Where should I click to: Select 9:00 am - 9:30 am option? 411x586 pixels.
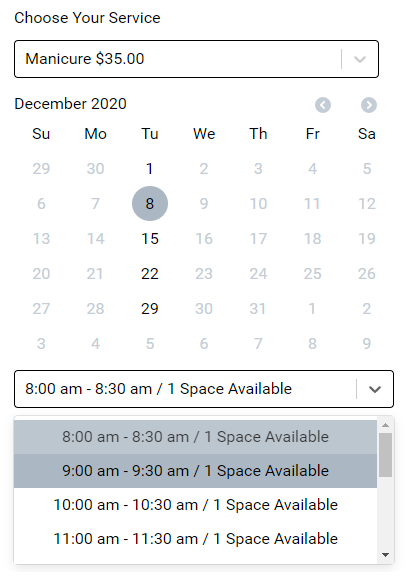(x=195, y=471)
